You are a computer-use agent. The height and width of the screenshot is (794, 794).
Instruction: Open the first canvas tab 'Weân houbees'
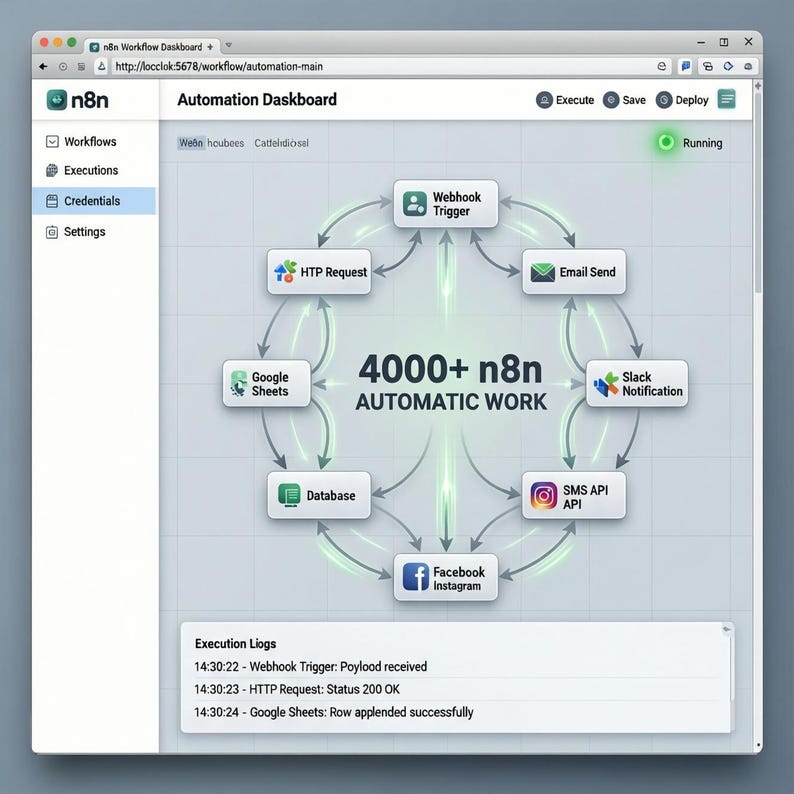(211, 143)
